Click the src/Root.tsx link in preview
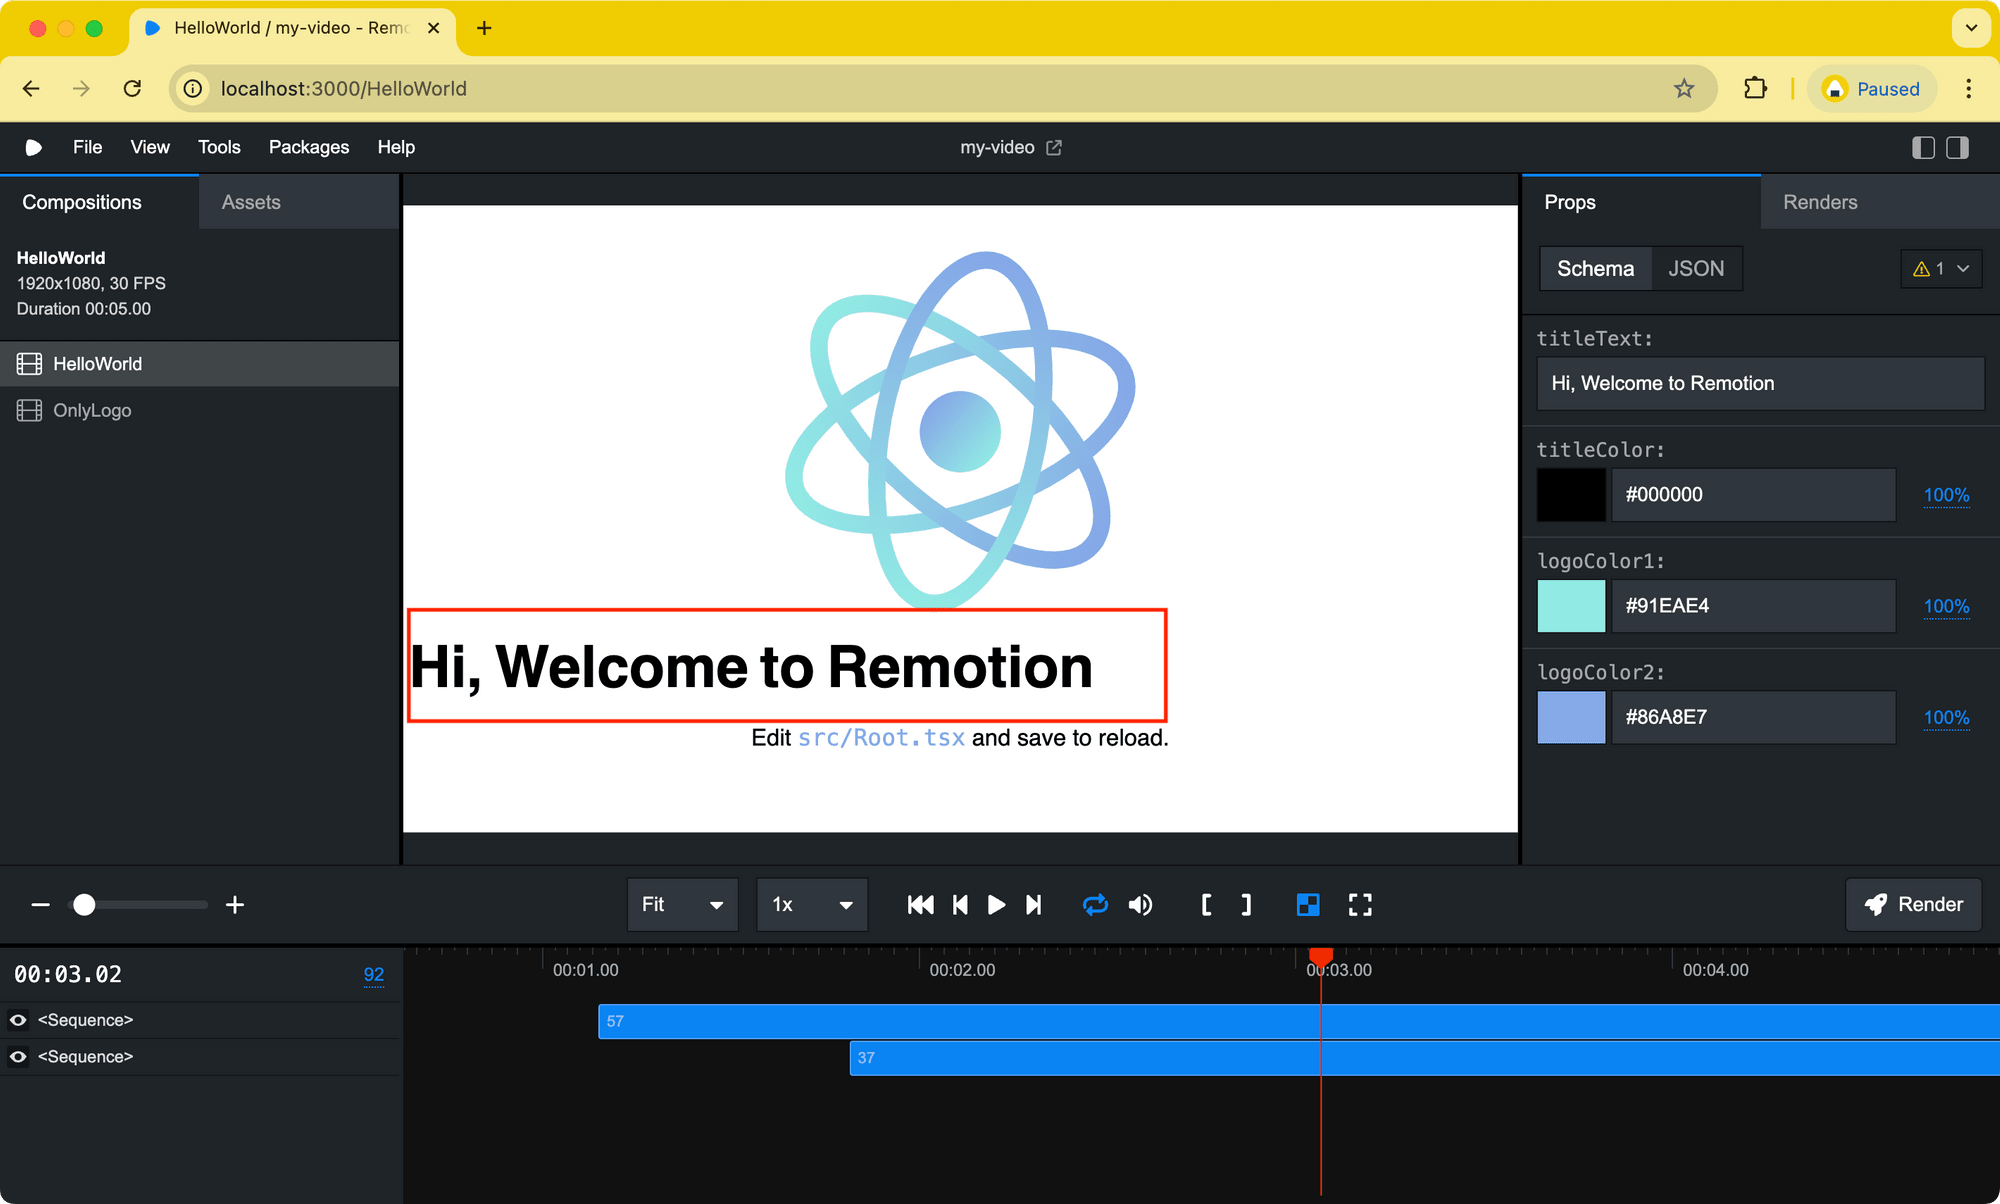Screen dimensions: 2000x1204 click(x=881, y=738)
